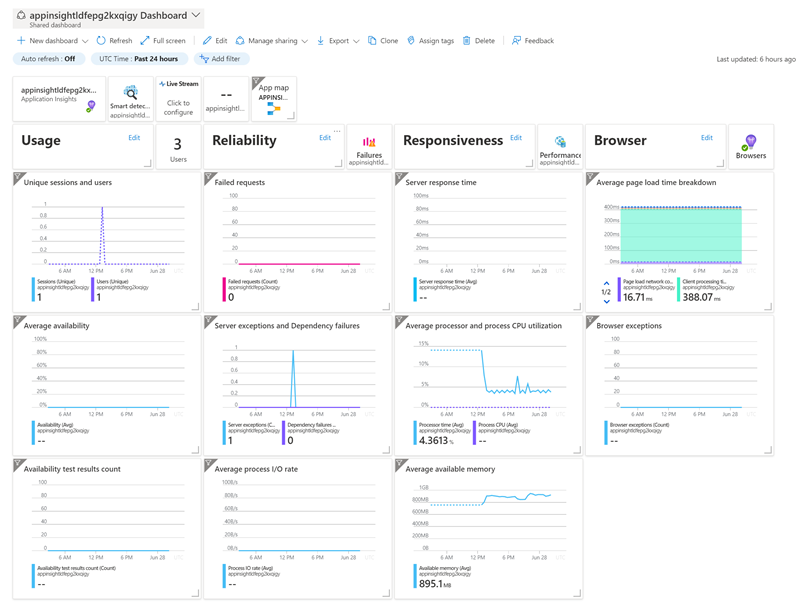800x605 pixels.
Task: Click filter icon on Server response time tile
Action: [401, 178]
